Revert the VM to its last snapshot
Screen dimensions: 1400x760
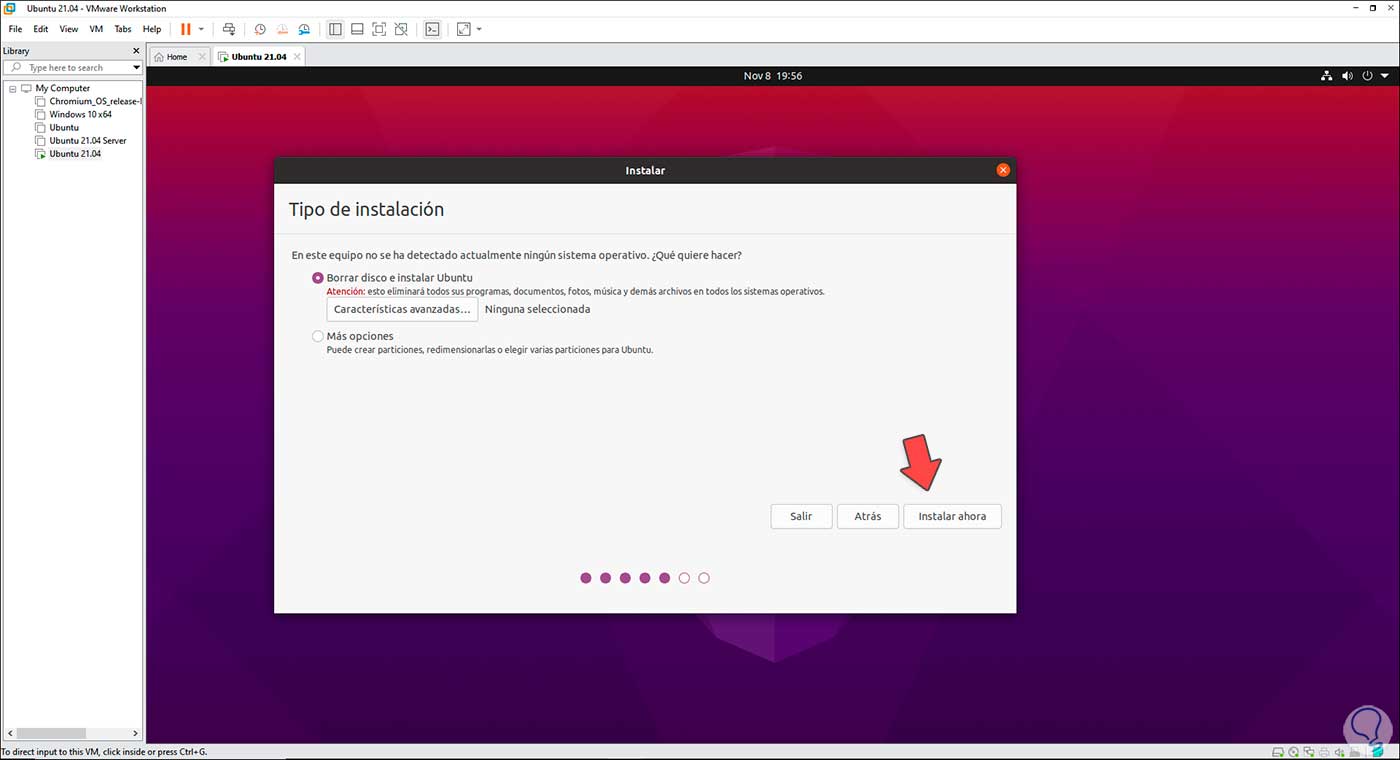point(282,29)
